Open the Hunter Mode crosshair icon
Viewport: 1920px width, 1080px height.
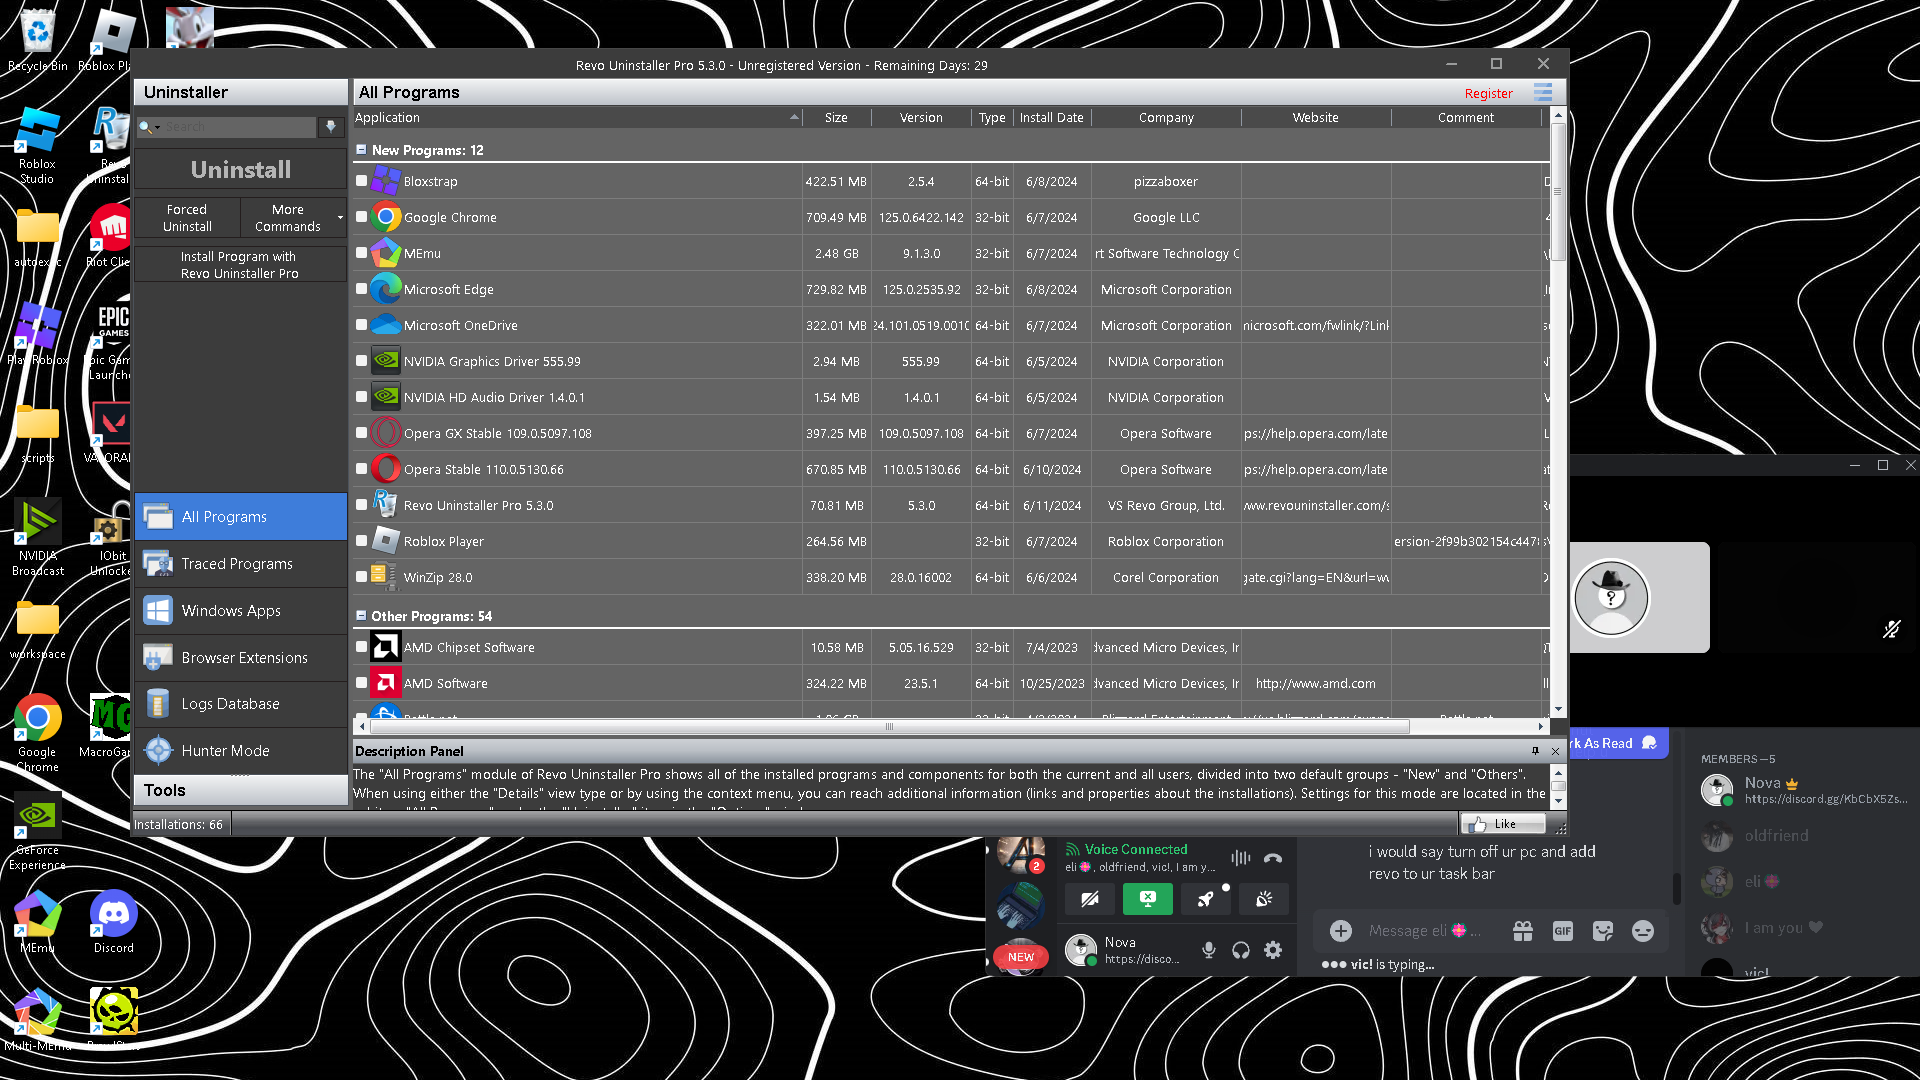pyautogui.click(x=158, y=750)
